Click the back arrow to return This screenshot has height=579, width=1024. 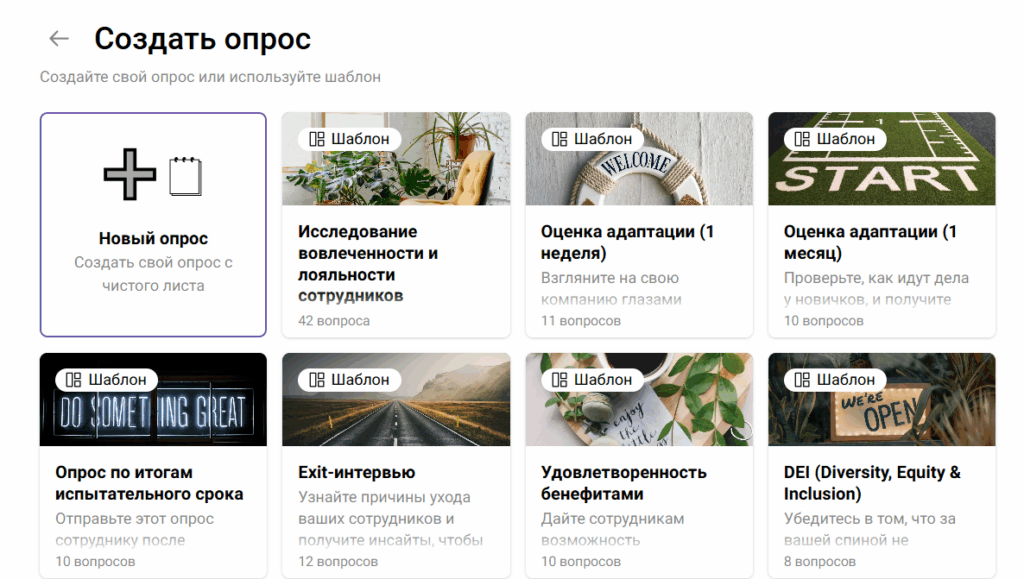[58, 38]
